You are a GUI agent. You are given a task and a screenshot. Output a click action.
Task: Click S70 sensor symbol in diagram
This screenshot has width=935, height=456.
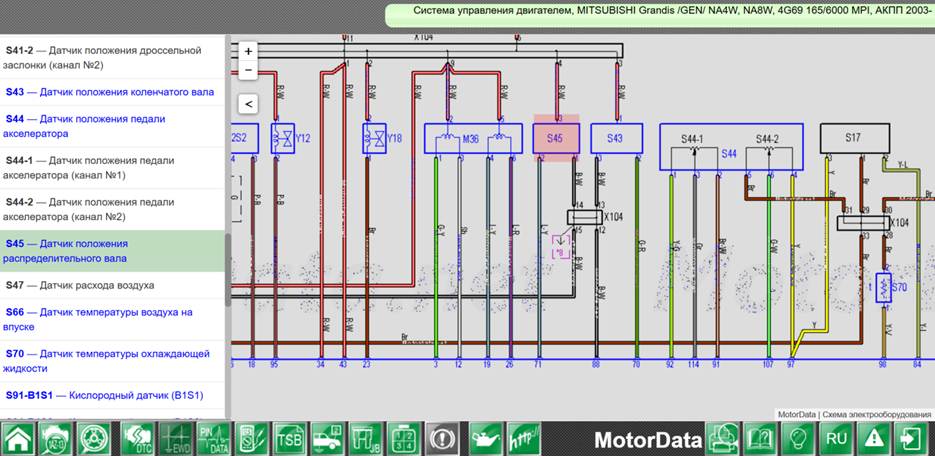click(884, 287)
